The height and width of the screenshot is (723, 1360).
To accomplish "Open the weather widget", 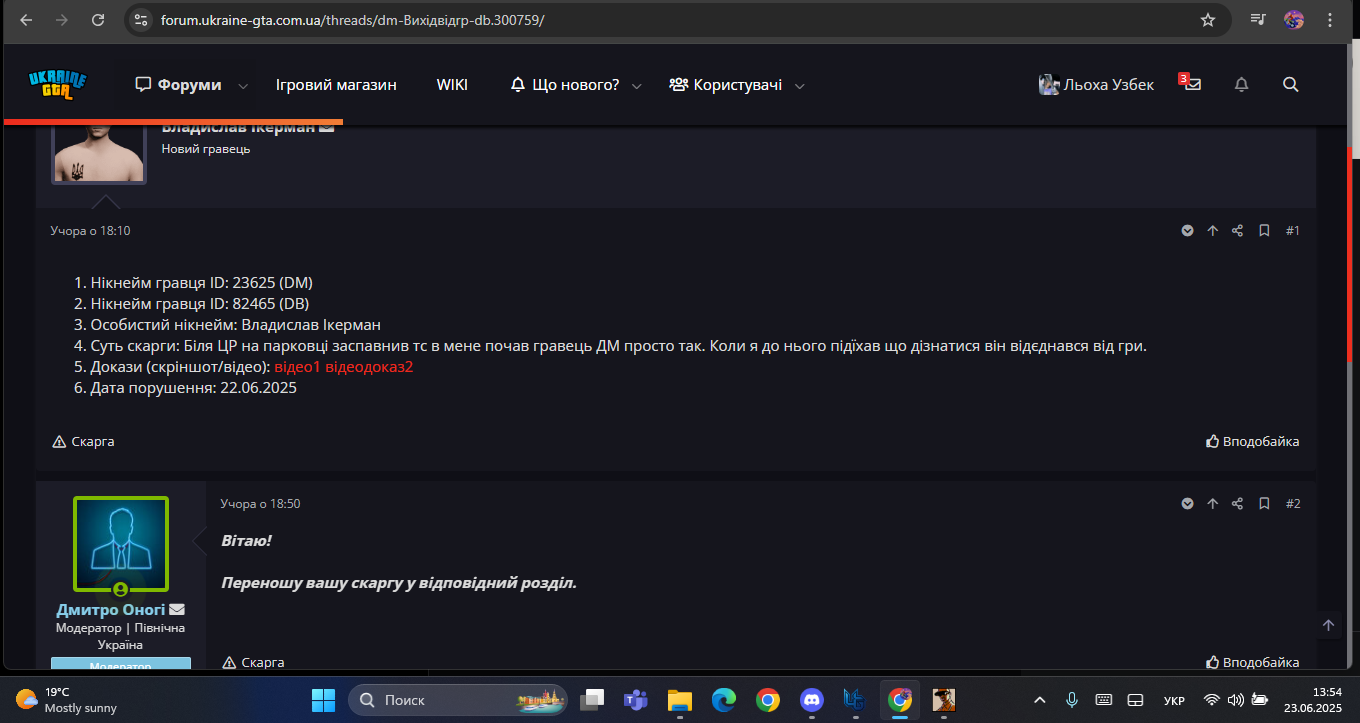I will 67,699.
